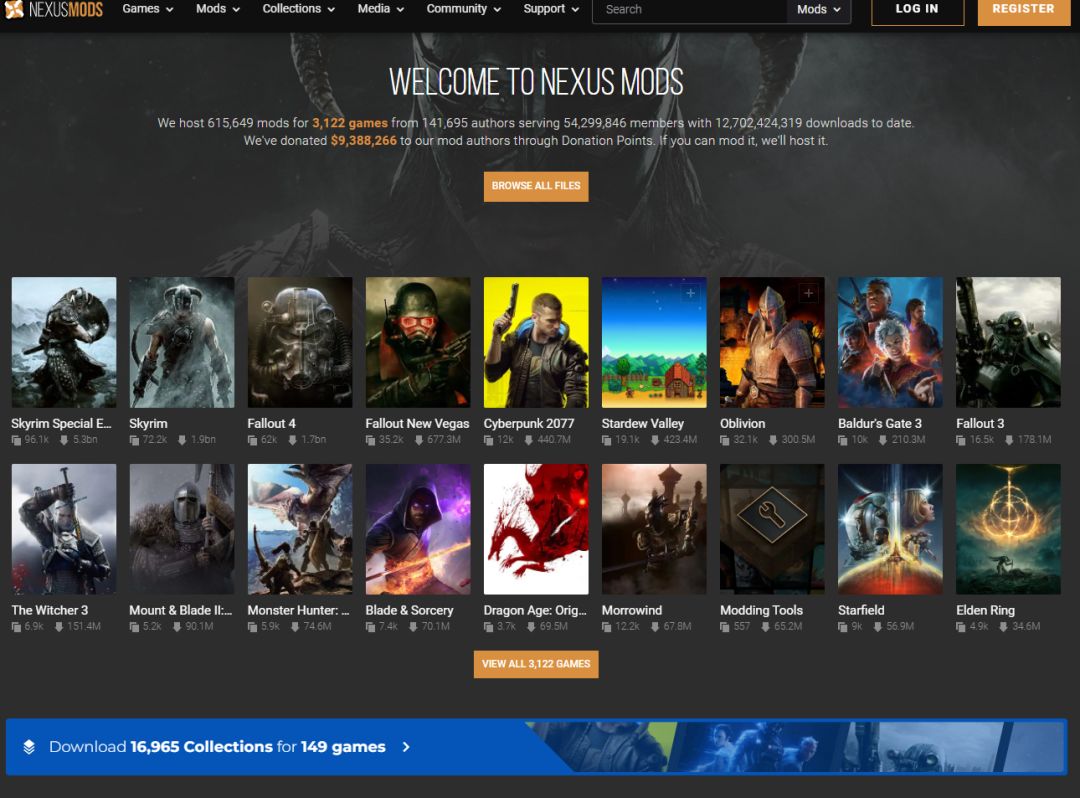Open the Support dropdown
Viewport: 1080px width, 798px height.
551,9
